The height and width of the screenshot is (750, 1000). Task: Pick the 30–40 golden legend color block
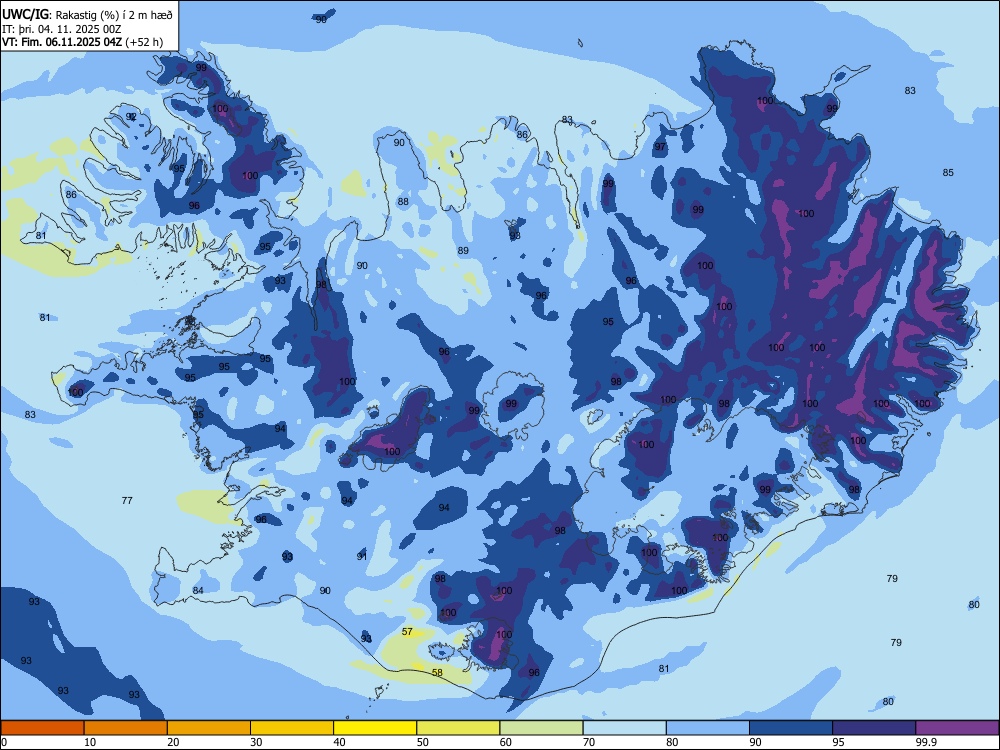292,728
